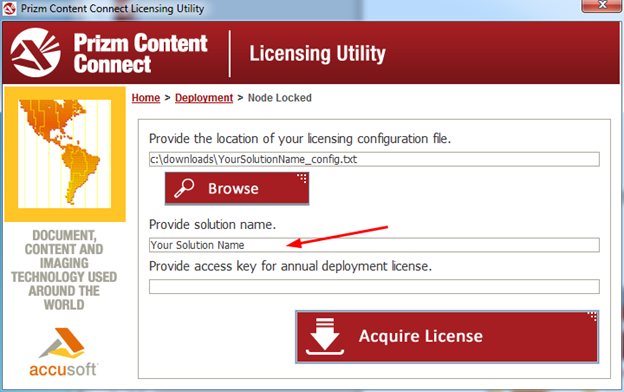This screenshot has width=624, height=392.
Task: Focus the licensing configuration file path field
Action: pos(374,159)
